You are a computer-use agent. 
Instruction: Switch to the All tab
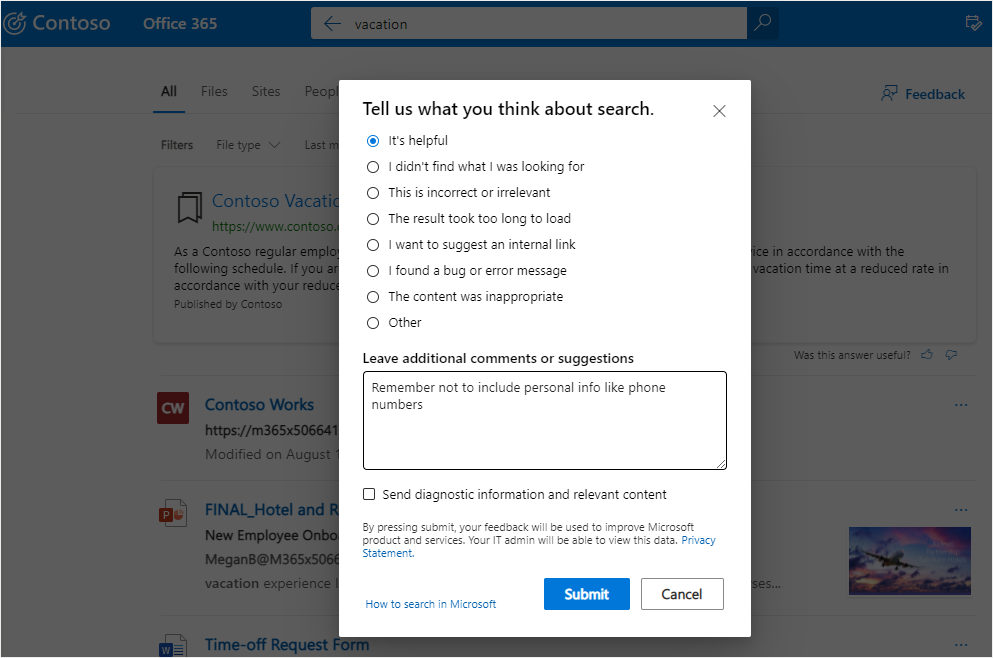click(x=168, y=91)
